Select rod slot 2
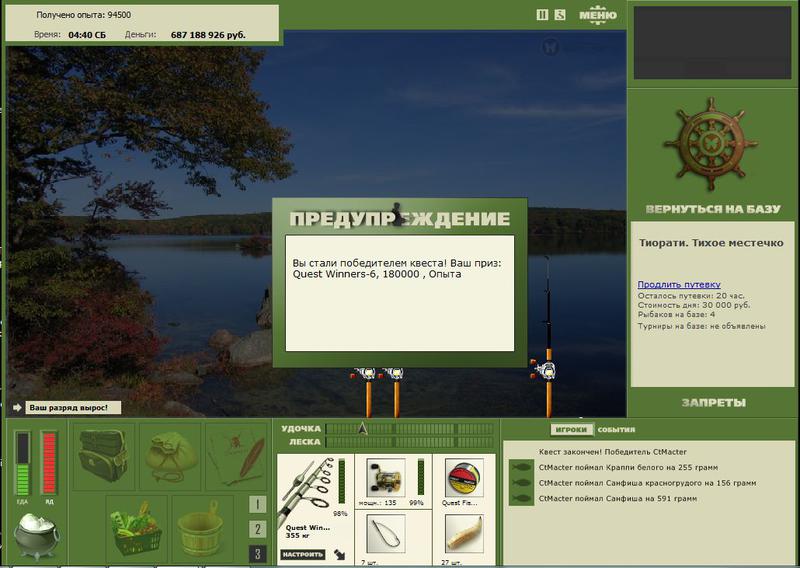This screenshot has height=568, width=800. coord(258,529)
